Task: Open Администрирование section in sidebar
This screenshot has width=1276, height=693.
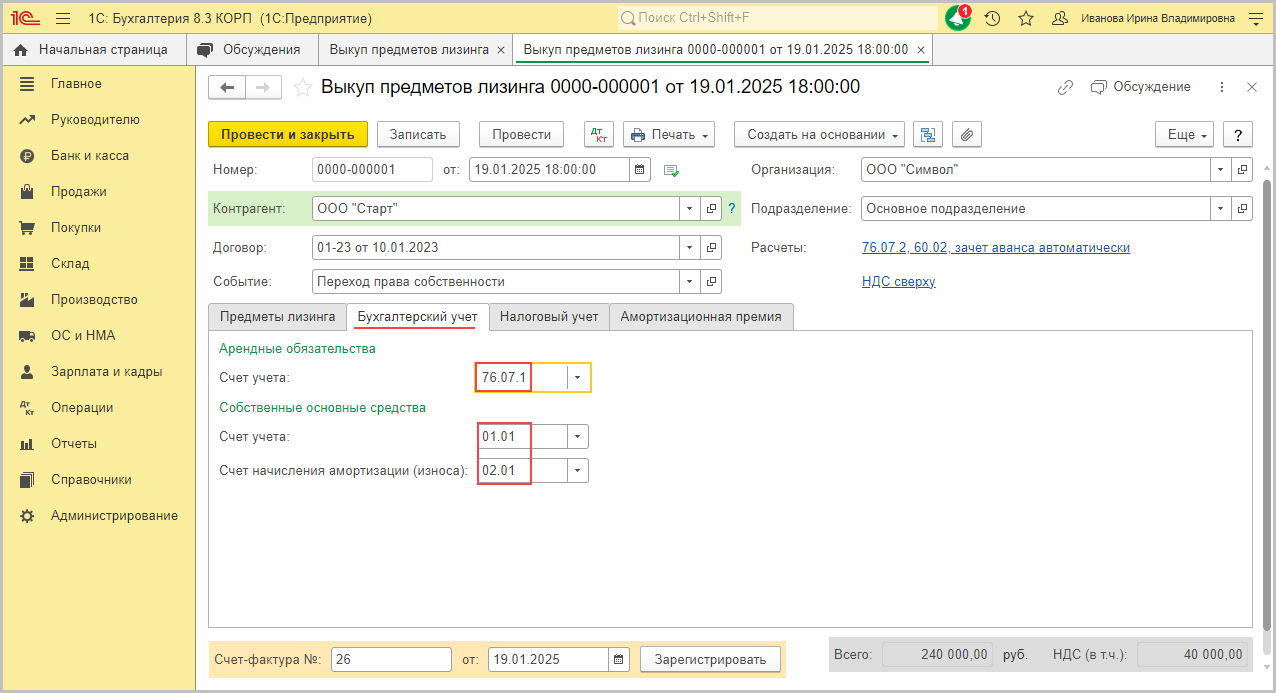Action: 114,516
